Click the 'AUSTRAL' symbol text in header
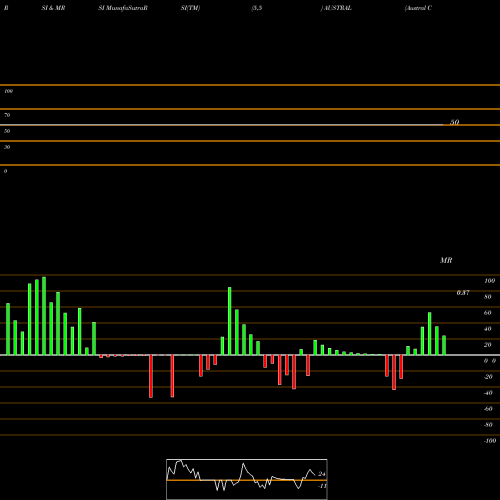 click(x=337, y=8)
